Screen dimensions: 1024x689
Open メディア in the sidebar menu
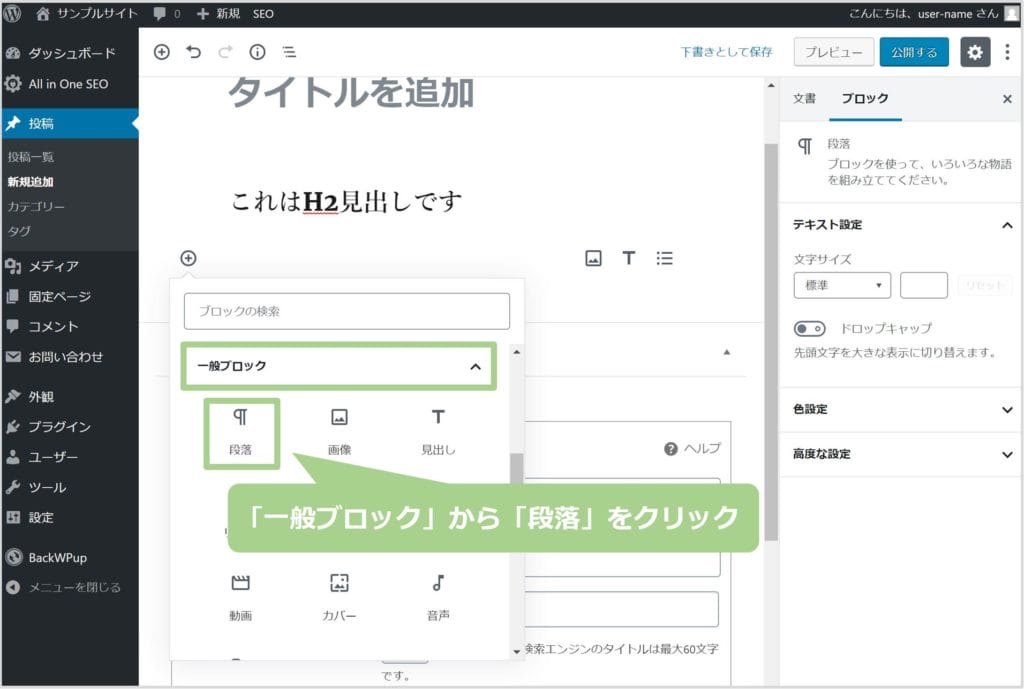53,266
